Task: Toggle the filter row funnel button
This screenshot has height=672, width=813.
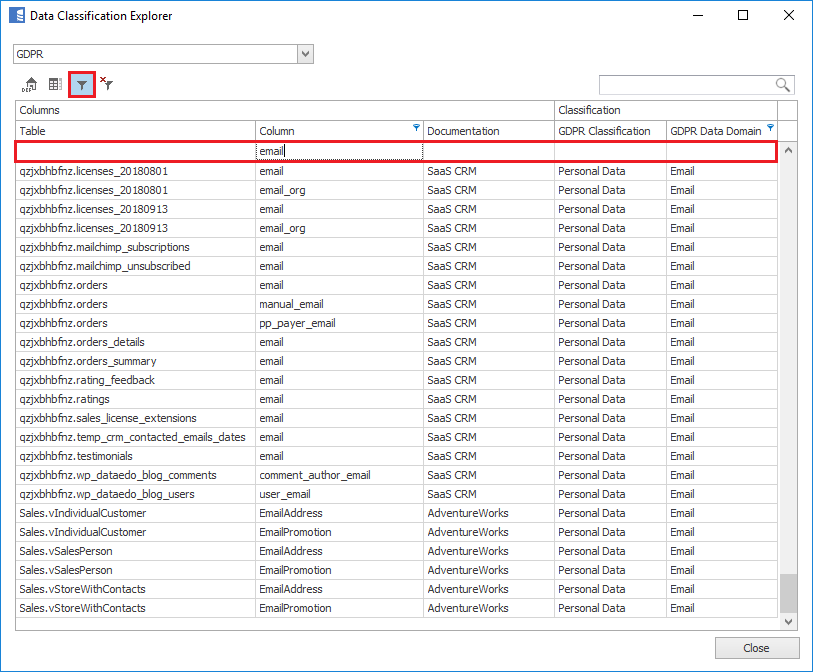Action: 82,85
